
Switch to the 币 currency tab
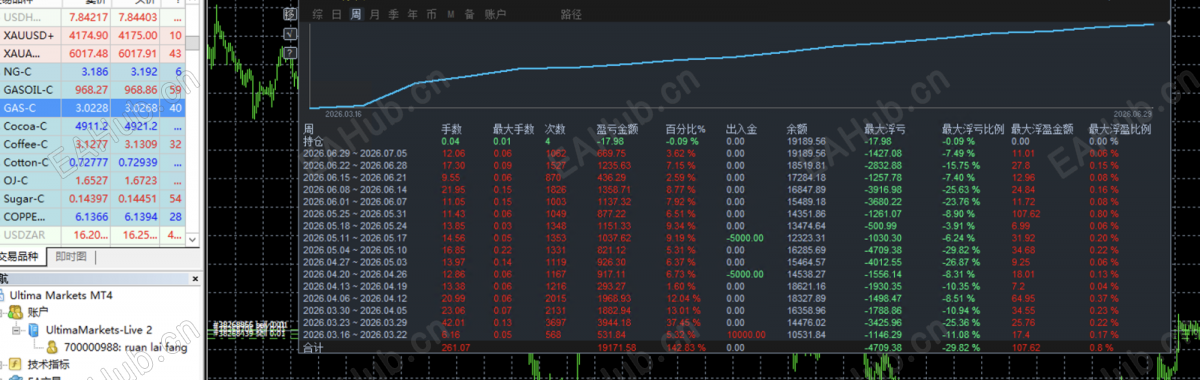click(x=431, y=14)
